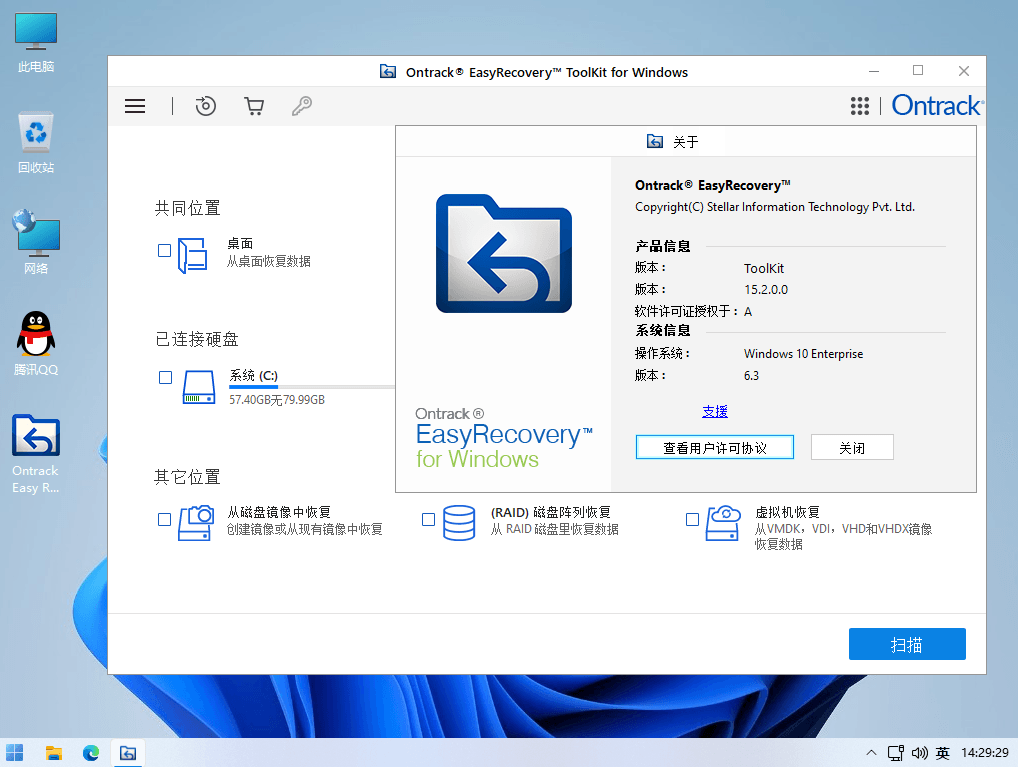Check the System (C:) drive checkbox

[x=166, y=377]
